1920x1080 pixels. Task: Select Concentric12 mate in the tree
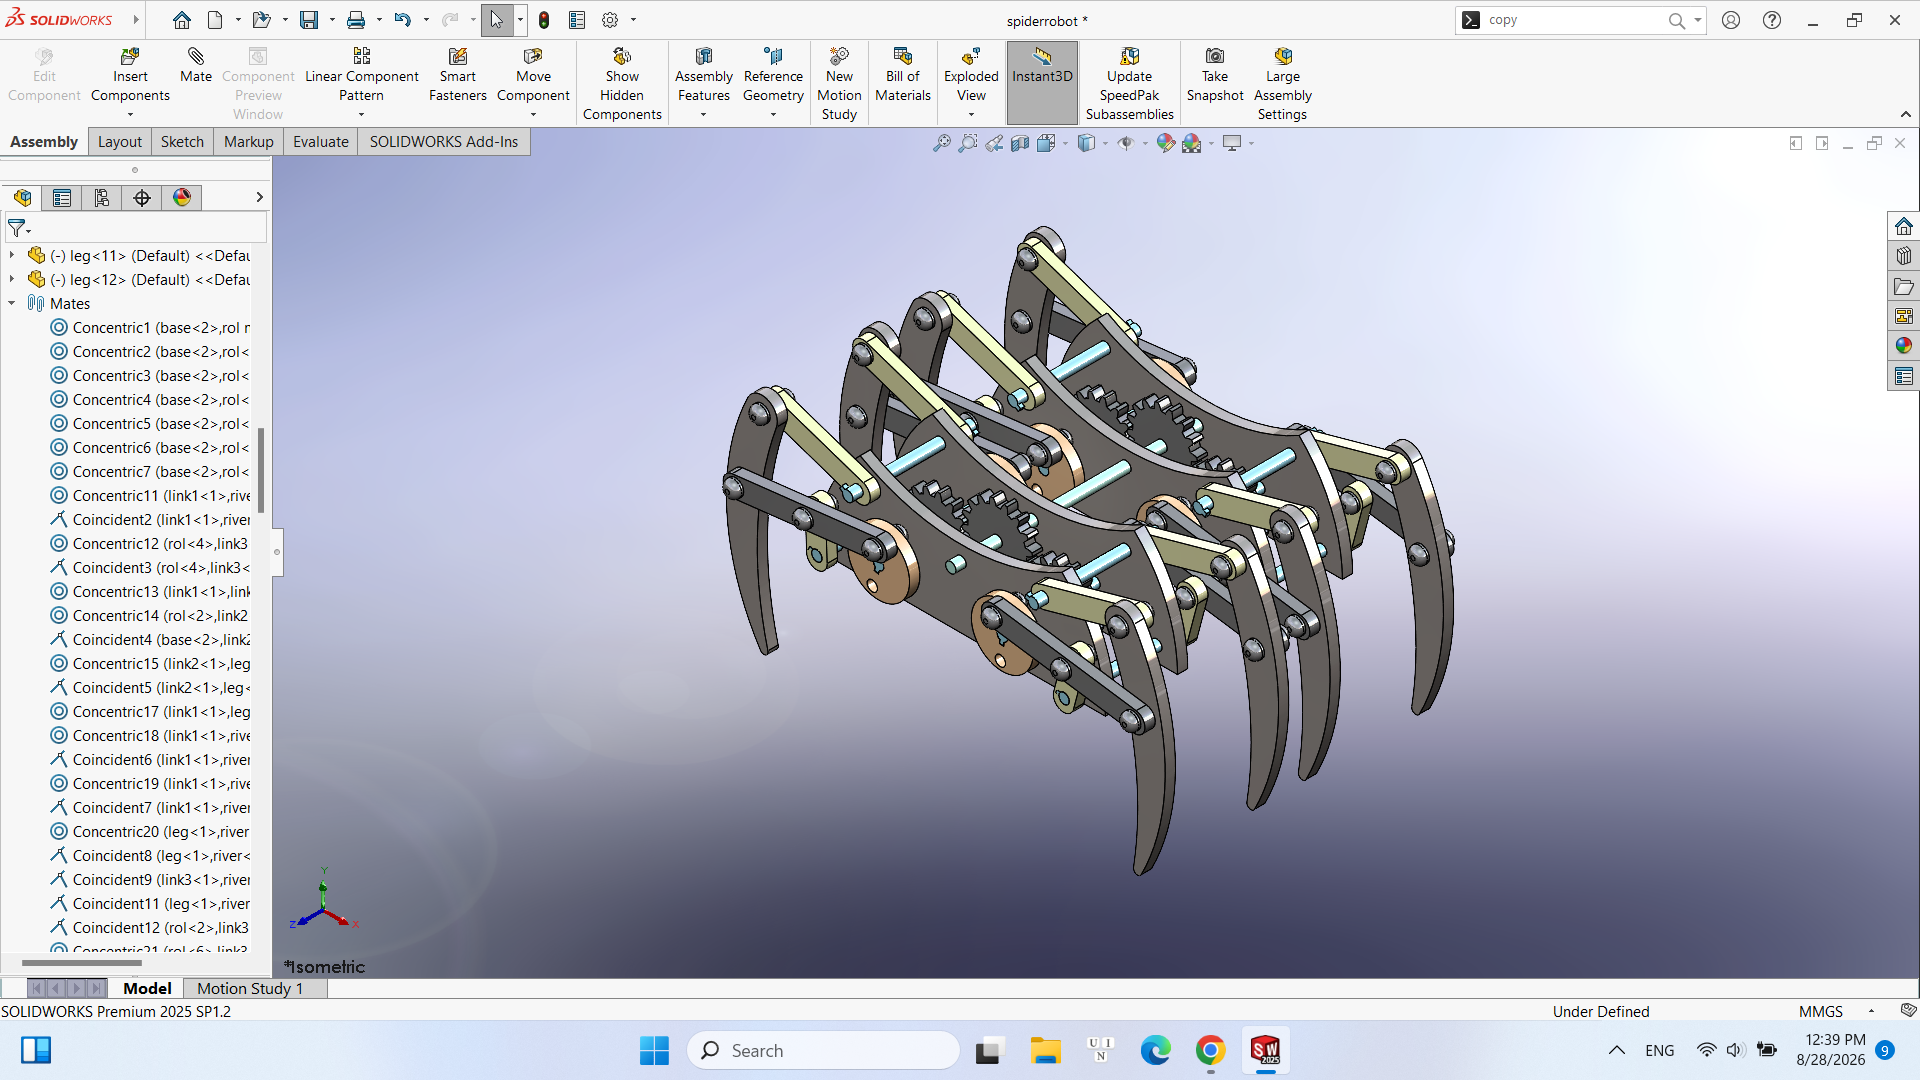(150, 543)
